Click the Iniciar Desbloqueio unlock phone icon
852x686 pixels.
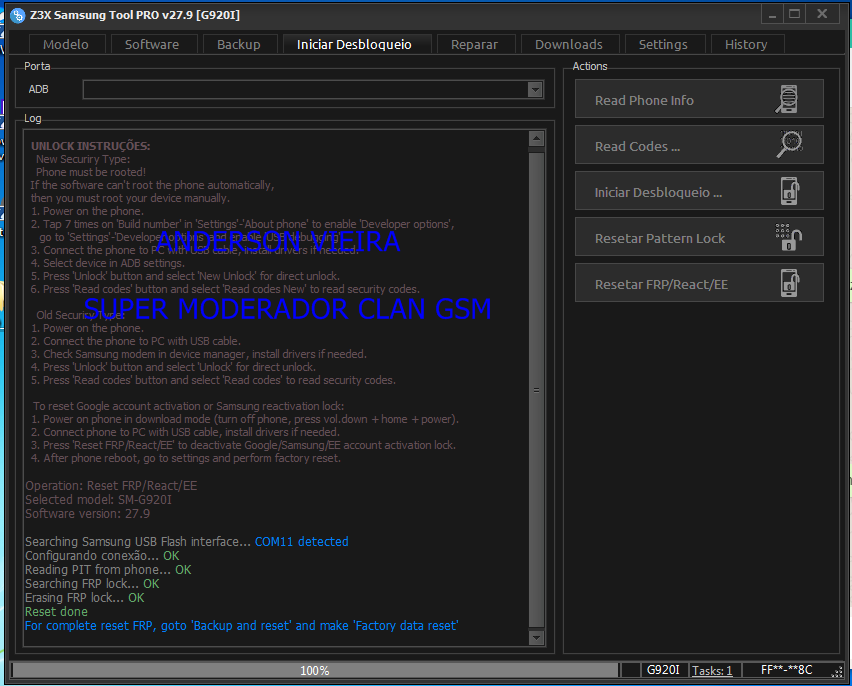point(790,191)
